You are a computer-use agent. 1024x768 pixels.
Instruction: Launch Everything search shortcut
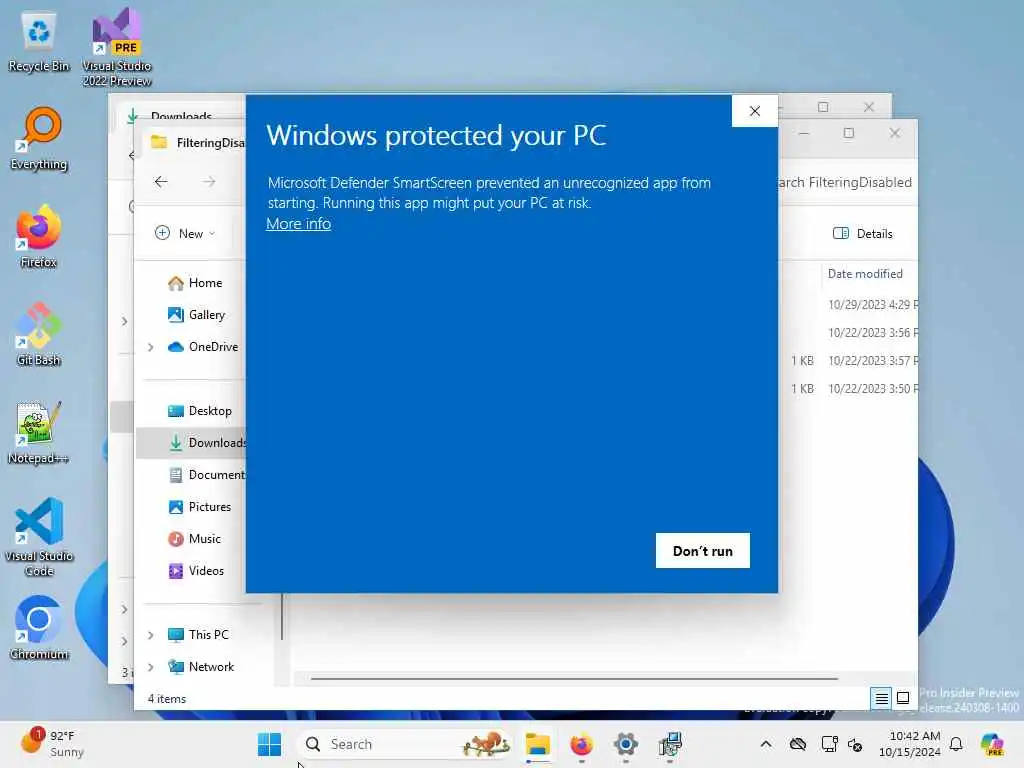pos(39,140)
